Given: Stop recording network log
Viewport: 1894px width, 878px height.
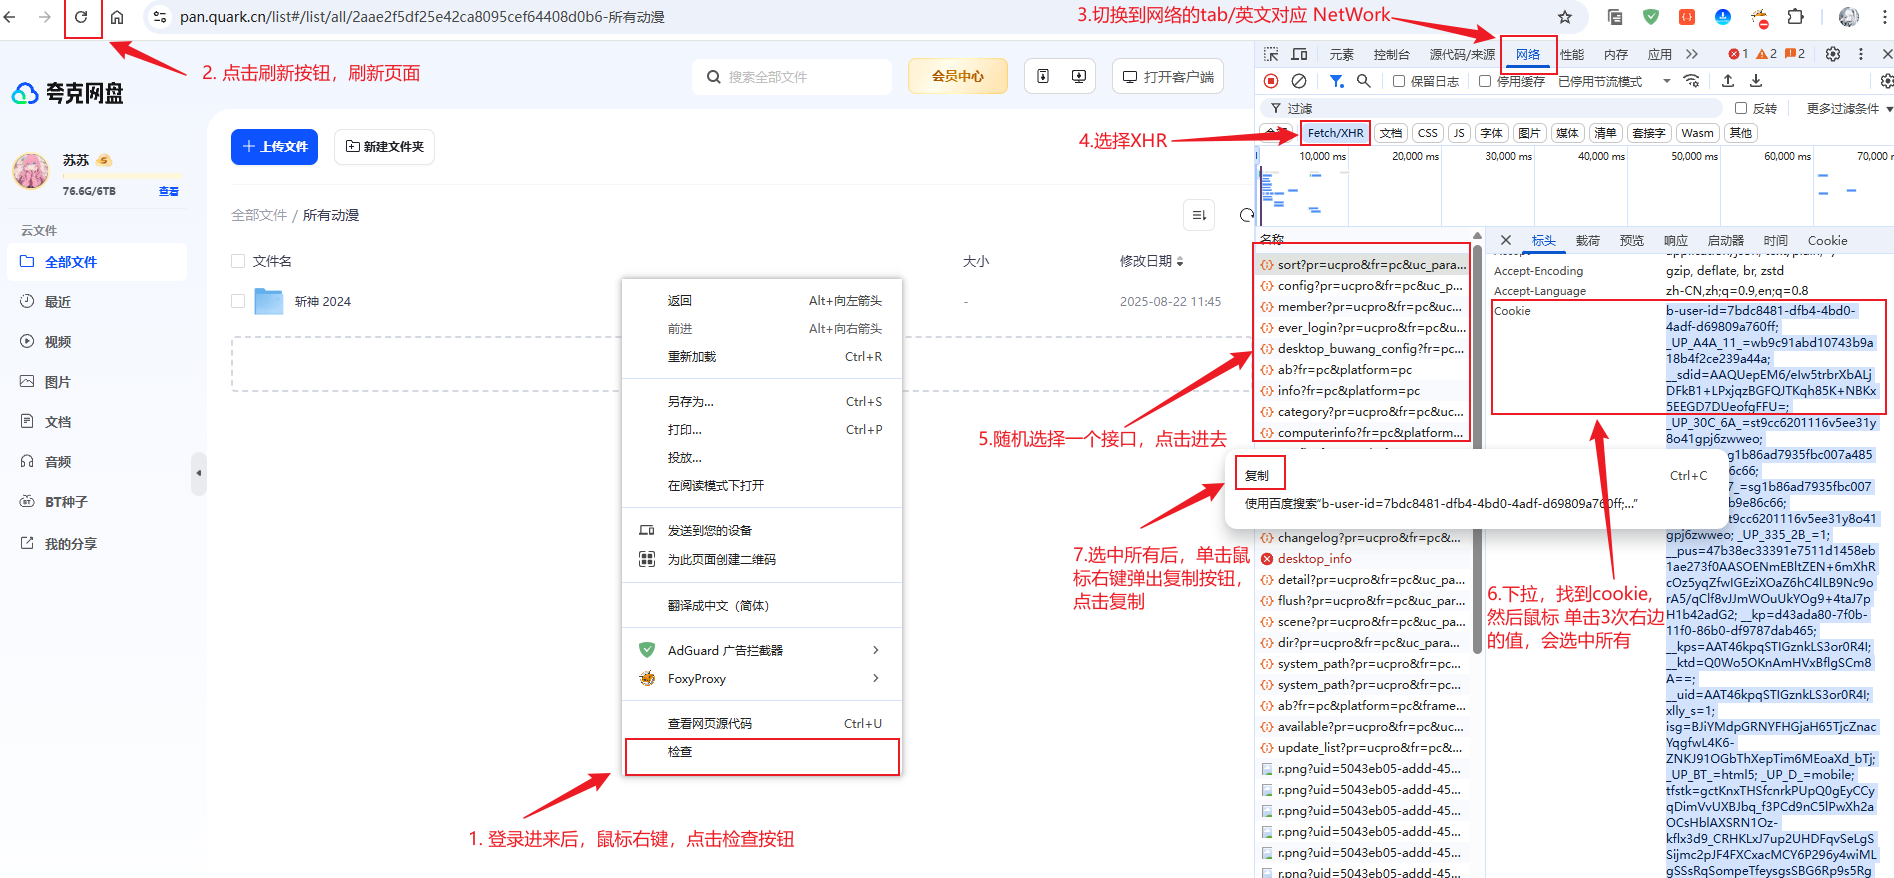Looking at the screenshot, I should click(1271, 81).
